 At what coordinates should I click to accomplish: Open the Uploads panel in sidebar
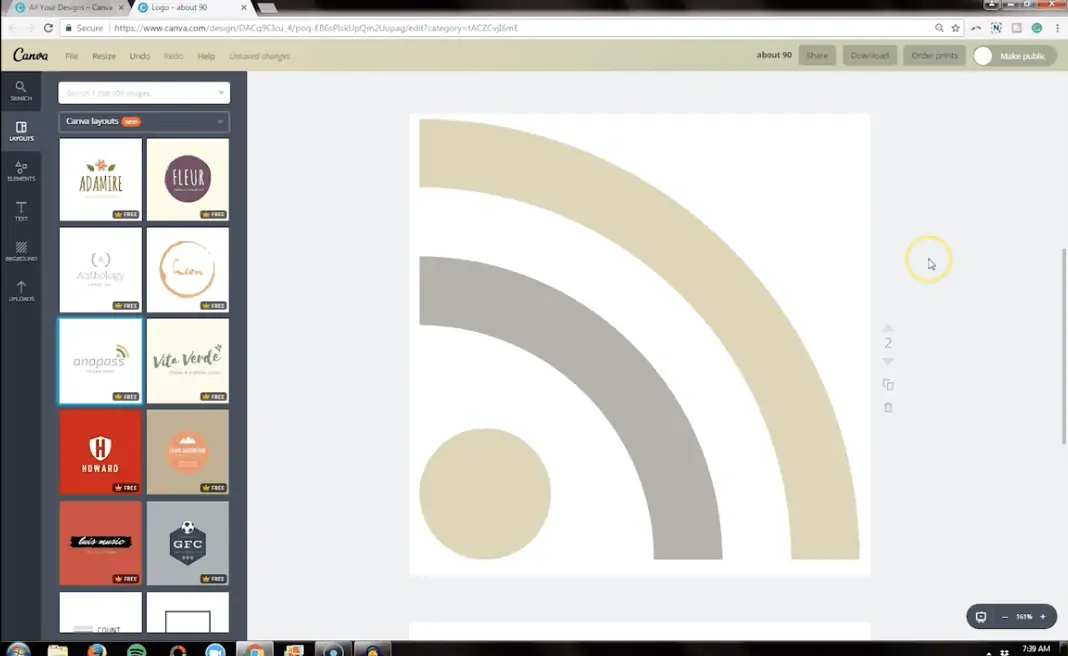[x=21, y=291]
